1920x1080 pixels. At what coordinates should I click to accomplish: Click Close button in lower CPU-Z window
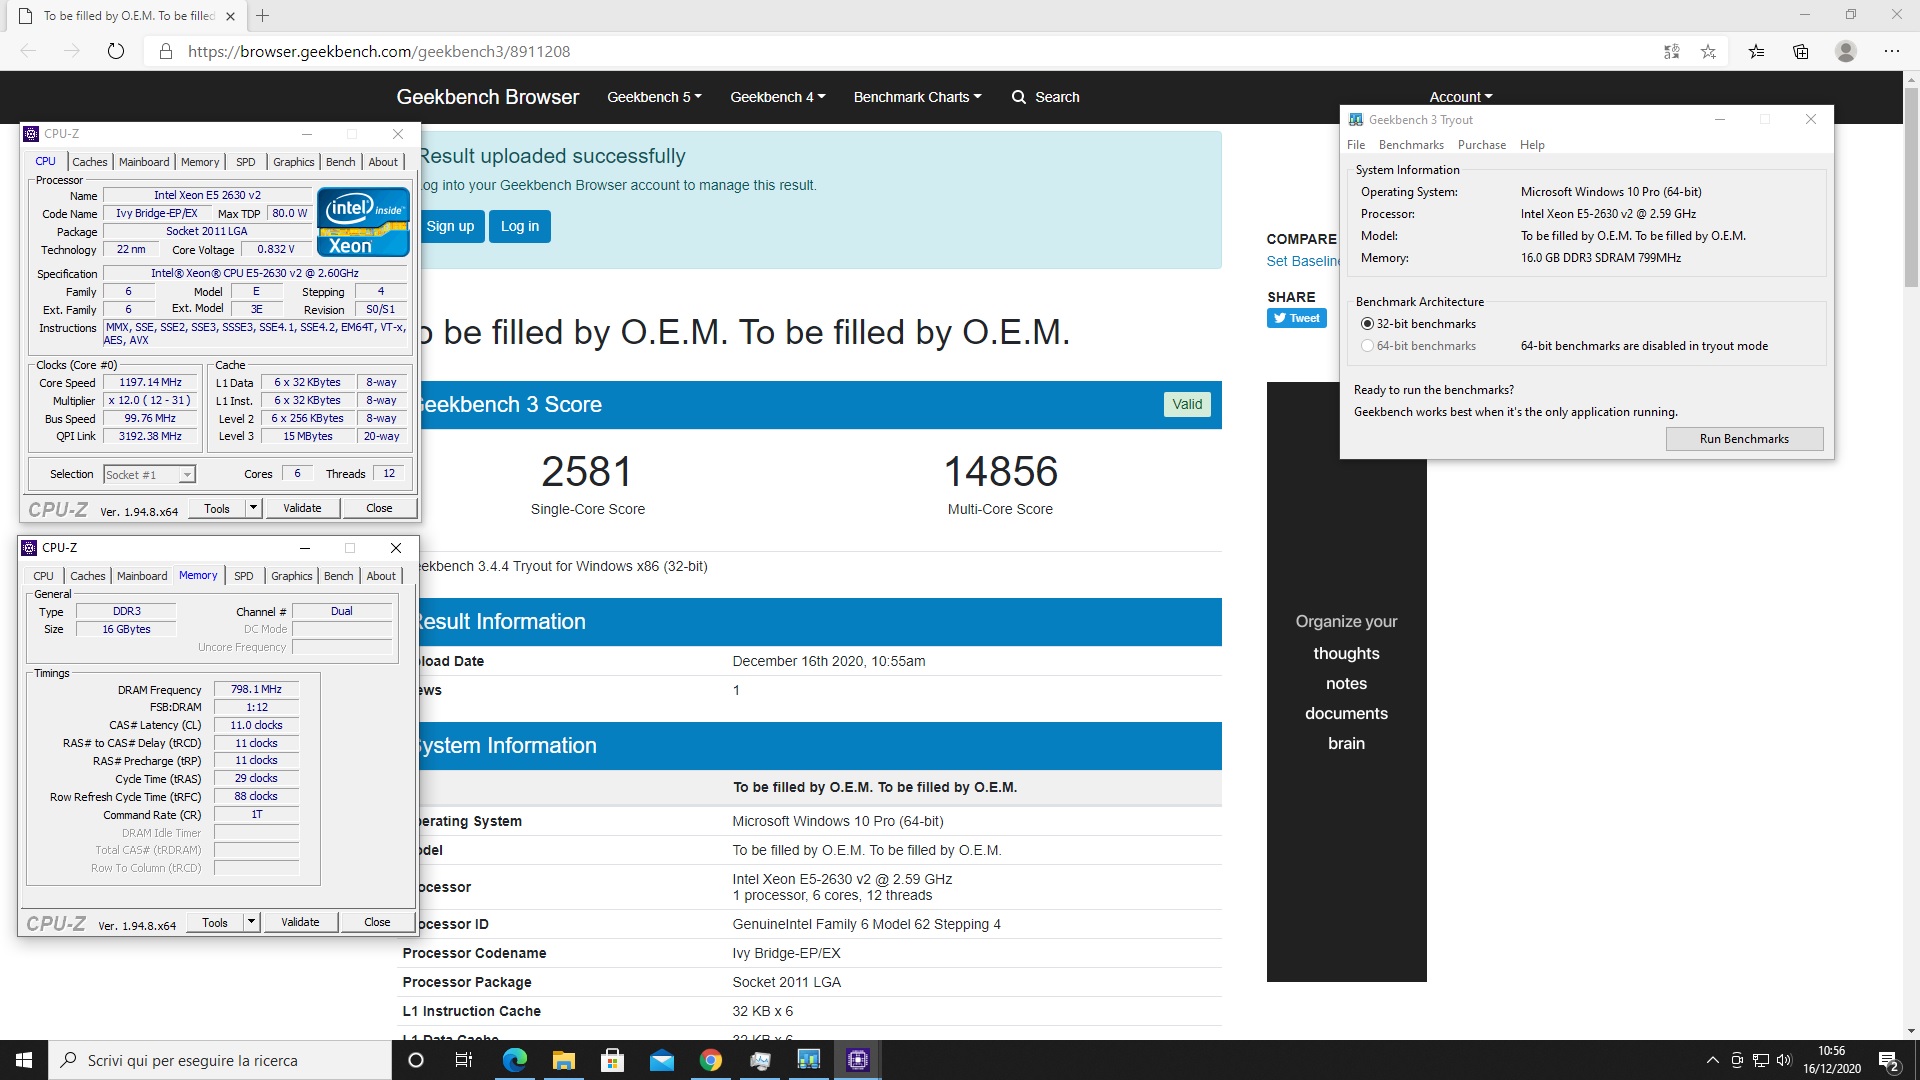coord(377,922)
